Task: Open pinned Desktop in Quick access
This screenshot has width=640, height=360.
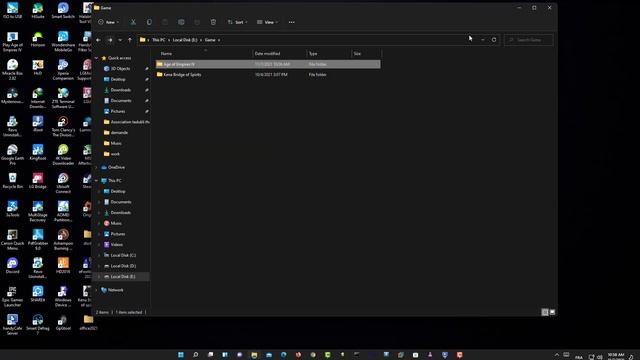Action: click(x=118, y=79)
